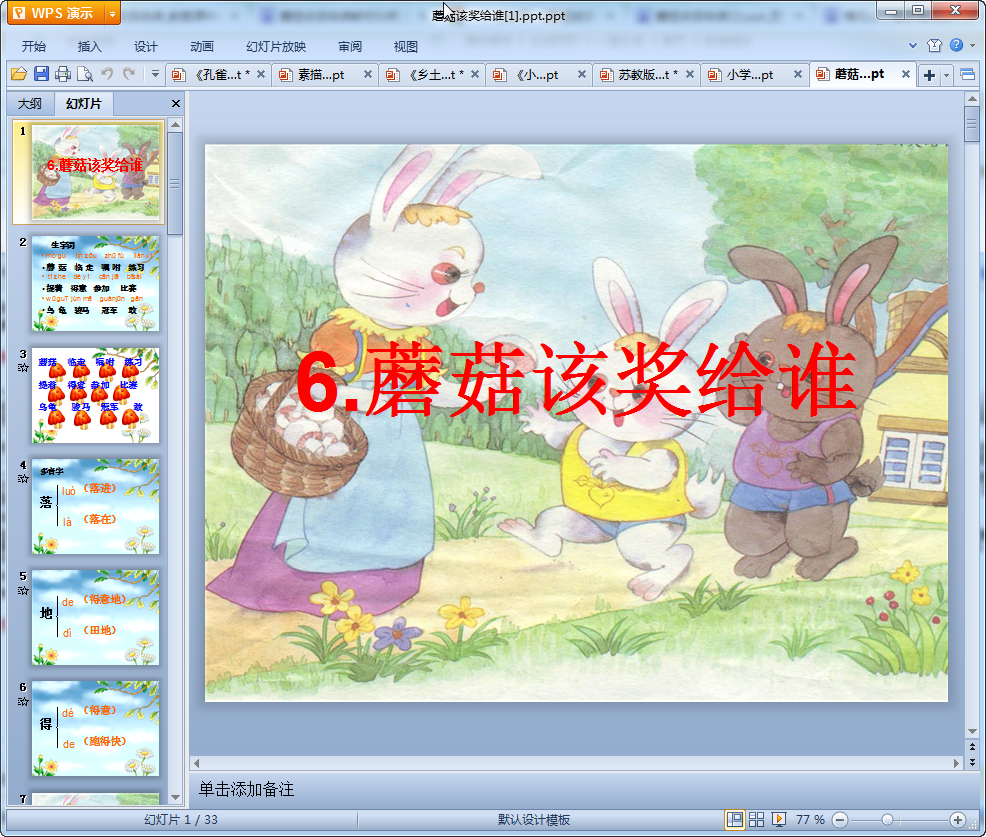Viewport: 986px width, 837px height.
Task: Close the 素描...pt document tab
Action: tap(368, 74)
